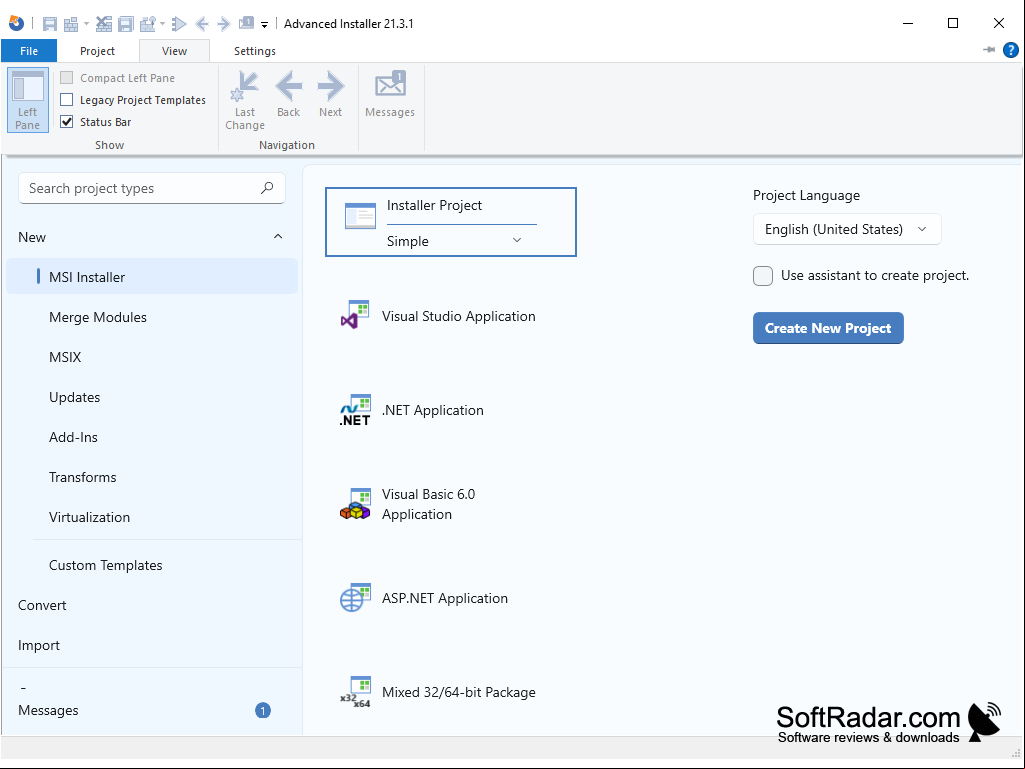Click the magnifier search icon

tap(267, 188)
